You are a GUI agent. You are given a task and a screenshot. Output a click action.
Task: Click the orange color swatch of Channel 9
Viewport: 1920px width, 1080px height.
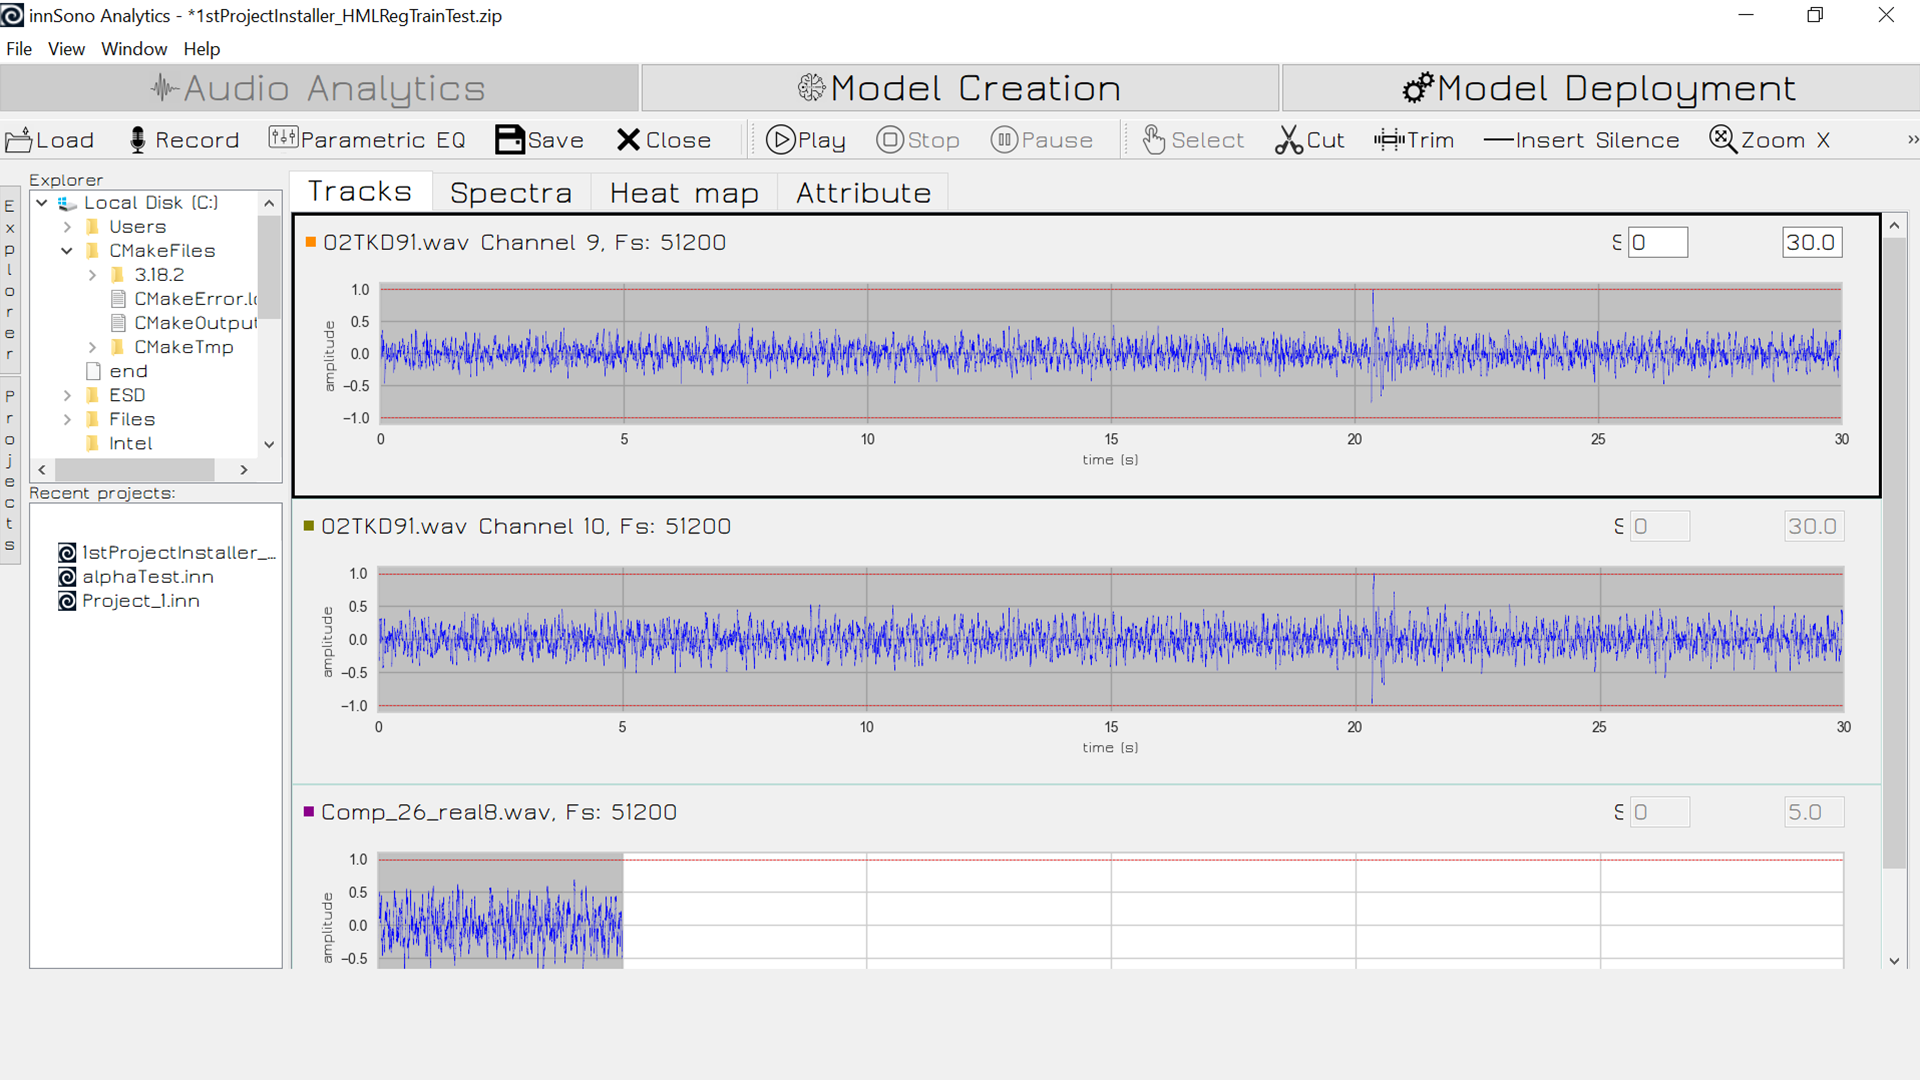point(310,242)
